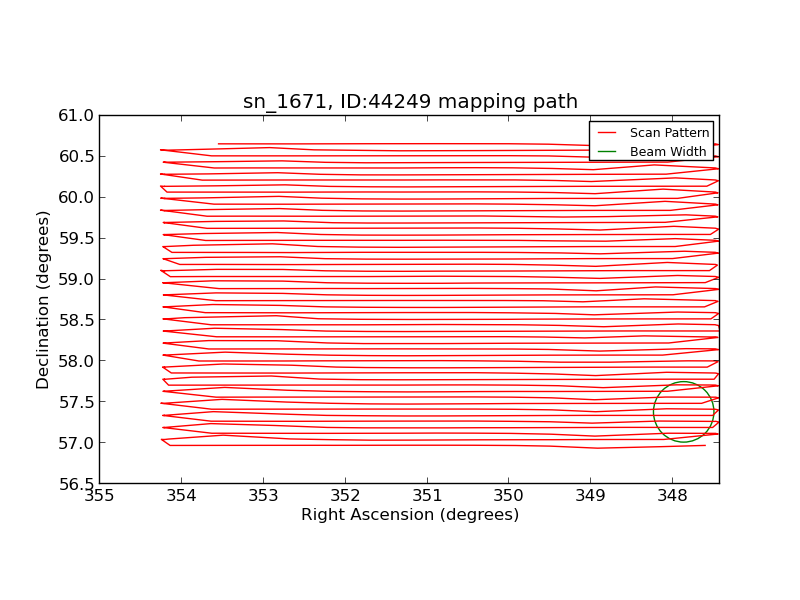Click the y-axis tick label 56.5
The image size is (800, 600).
76,484
